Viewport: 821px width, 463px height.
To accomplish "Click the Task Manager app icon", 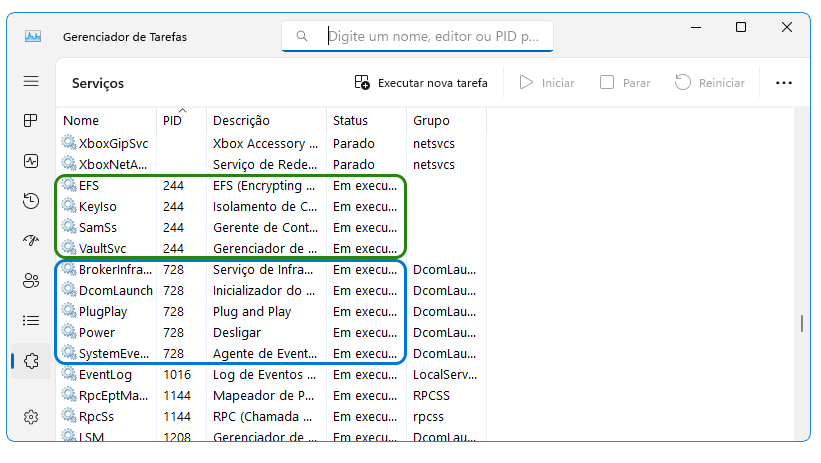I will [33, 36].
